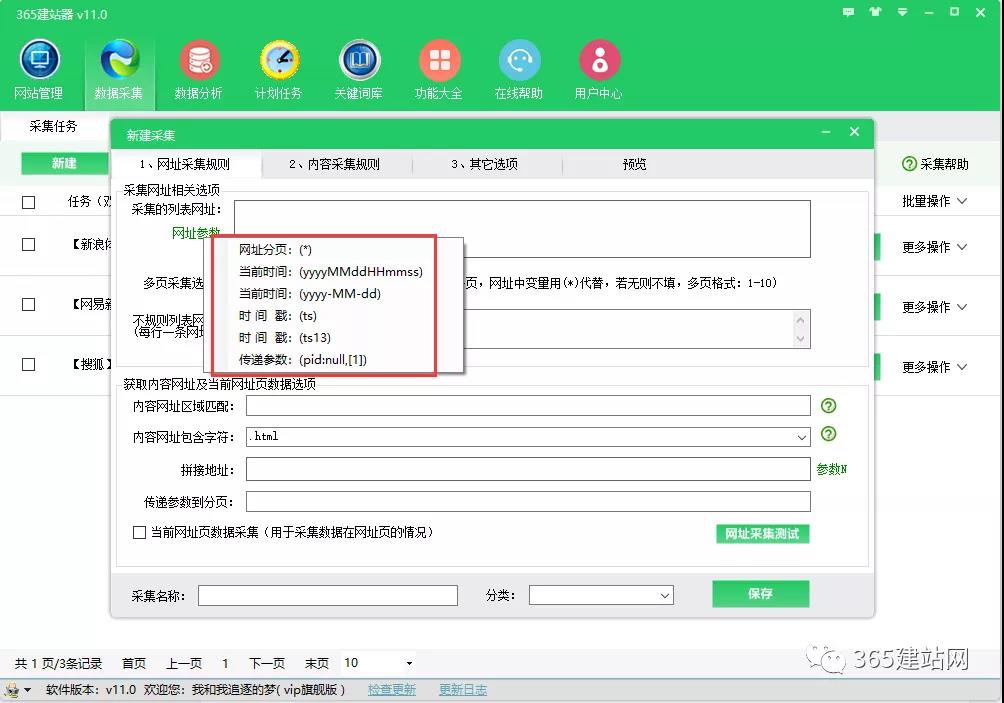Expand 更多操作 for the 搜狐 row
The width and height of the screenshot is (1004, 703).
click(x=934, y=367)
